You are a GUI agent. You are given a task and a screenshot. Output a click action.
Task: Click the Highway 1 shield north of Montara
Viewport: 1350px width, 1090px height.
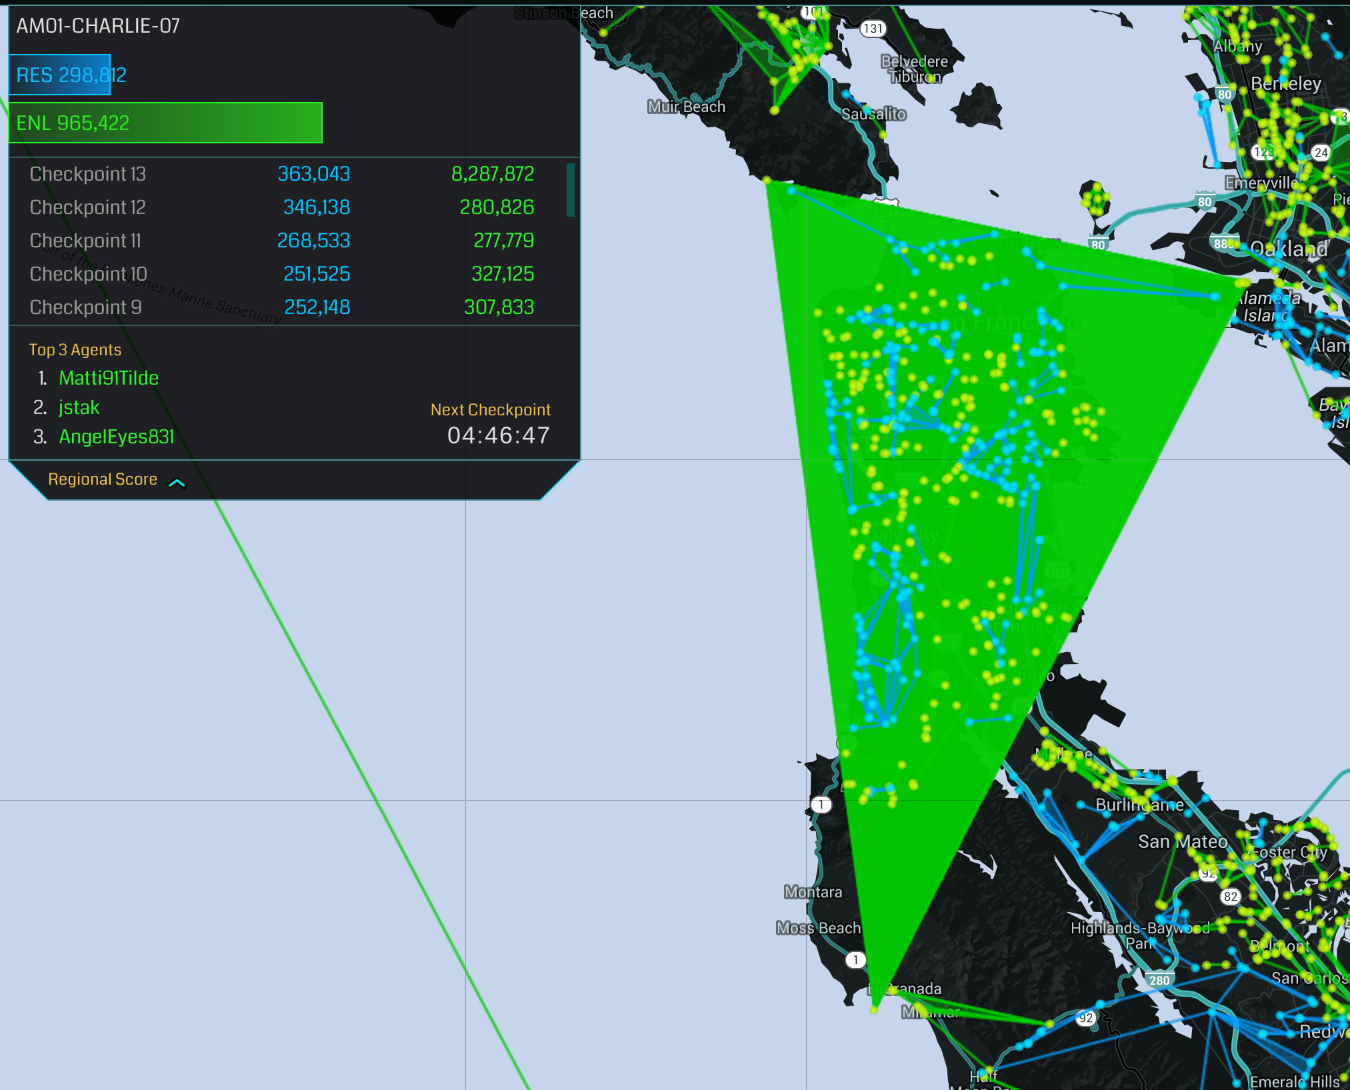821,805
